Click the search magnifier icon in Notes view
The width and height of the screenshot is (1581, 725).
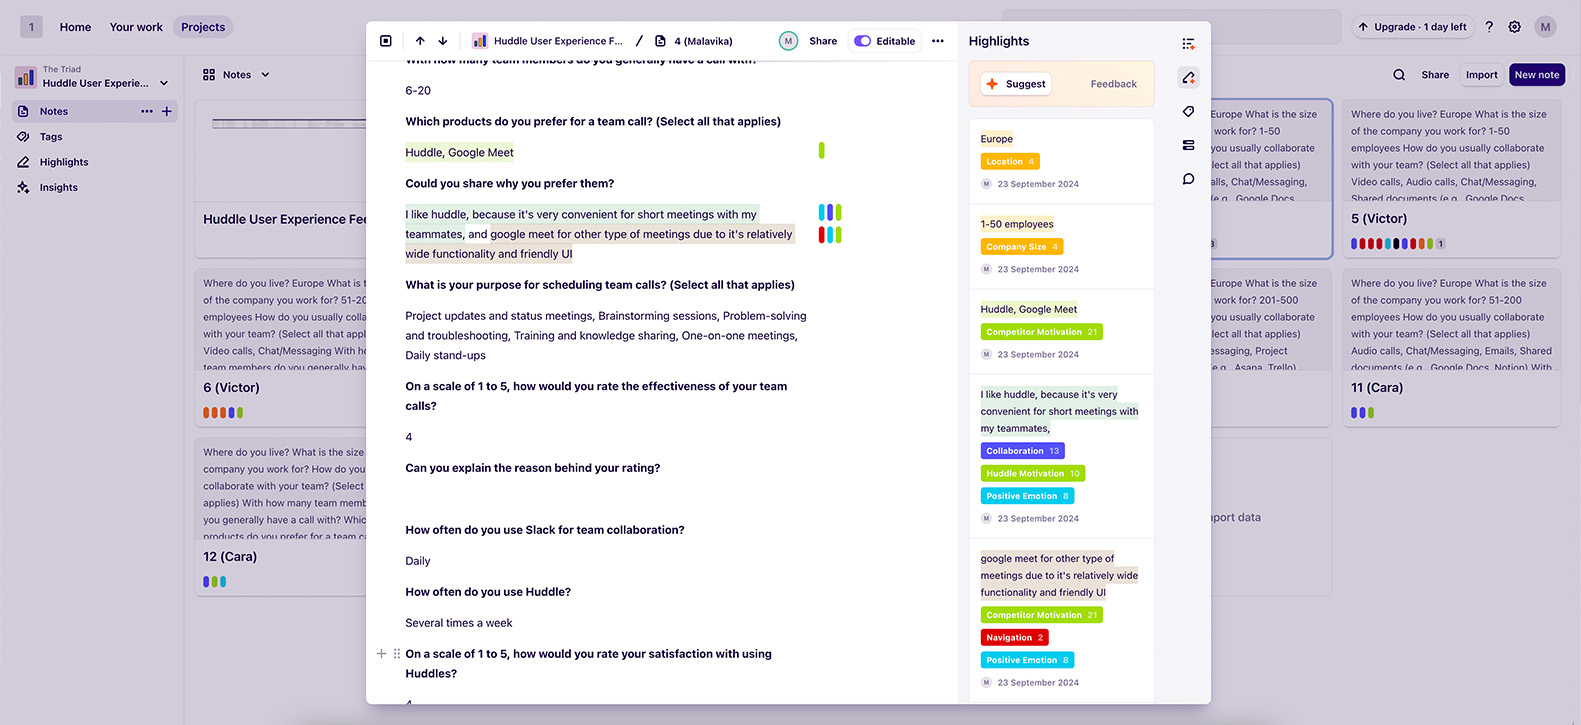point(1399,75)
